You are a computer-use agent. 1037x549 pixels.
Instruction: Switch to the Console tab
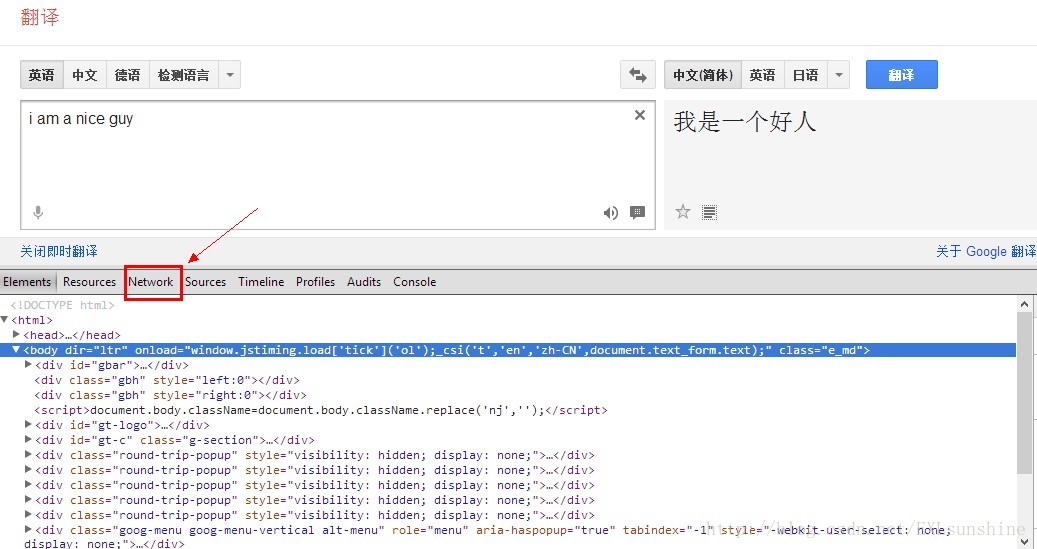click(415, 282)
